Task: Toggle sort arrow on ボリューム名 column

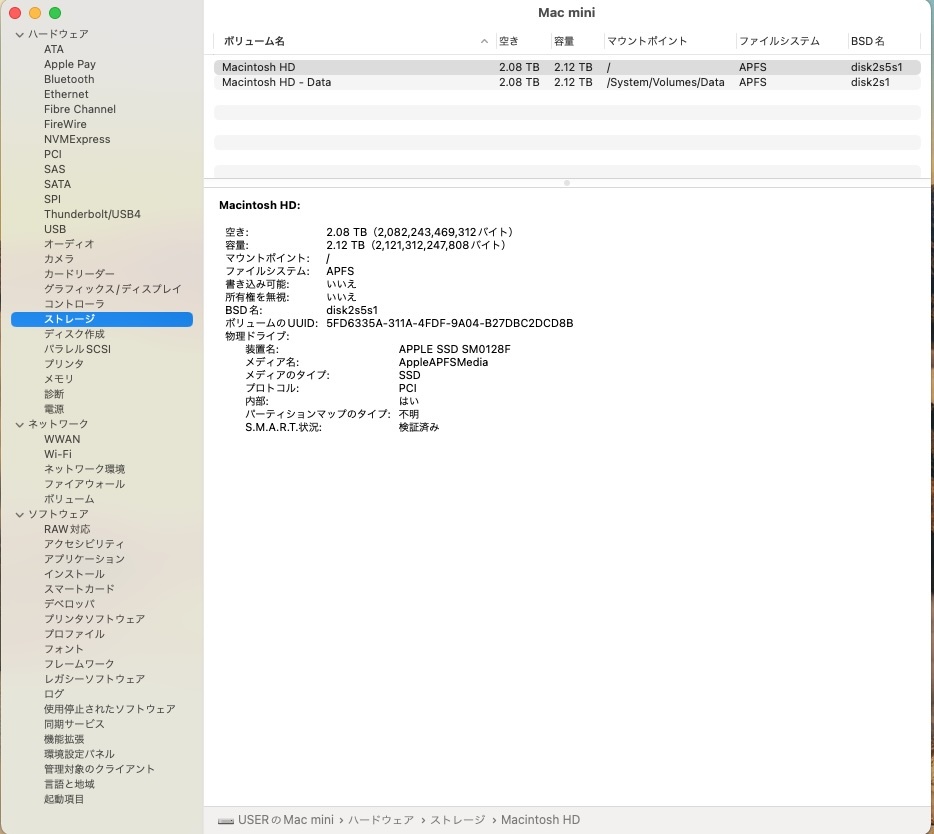Action: pyautogui.click(x=484, y=41)
